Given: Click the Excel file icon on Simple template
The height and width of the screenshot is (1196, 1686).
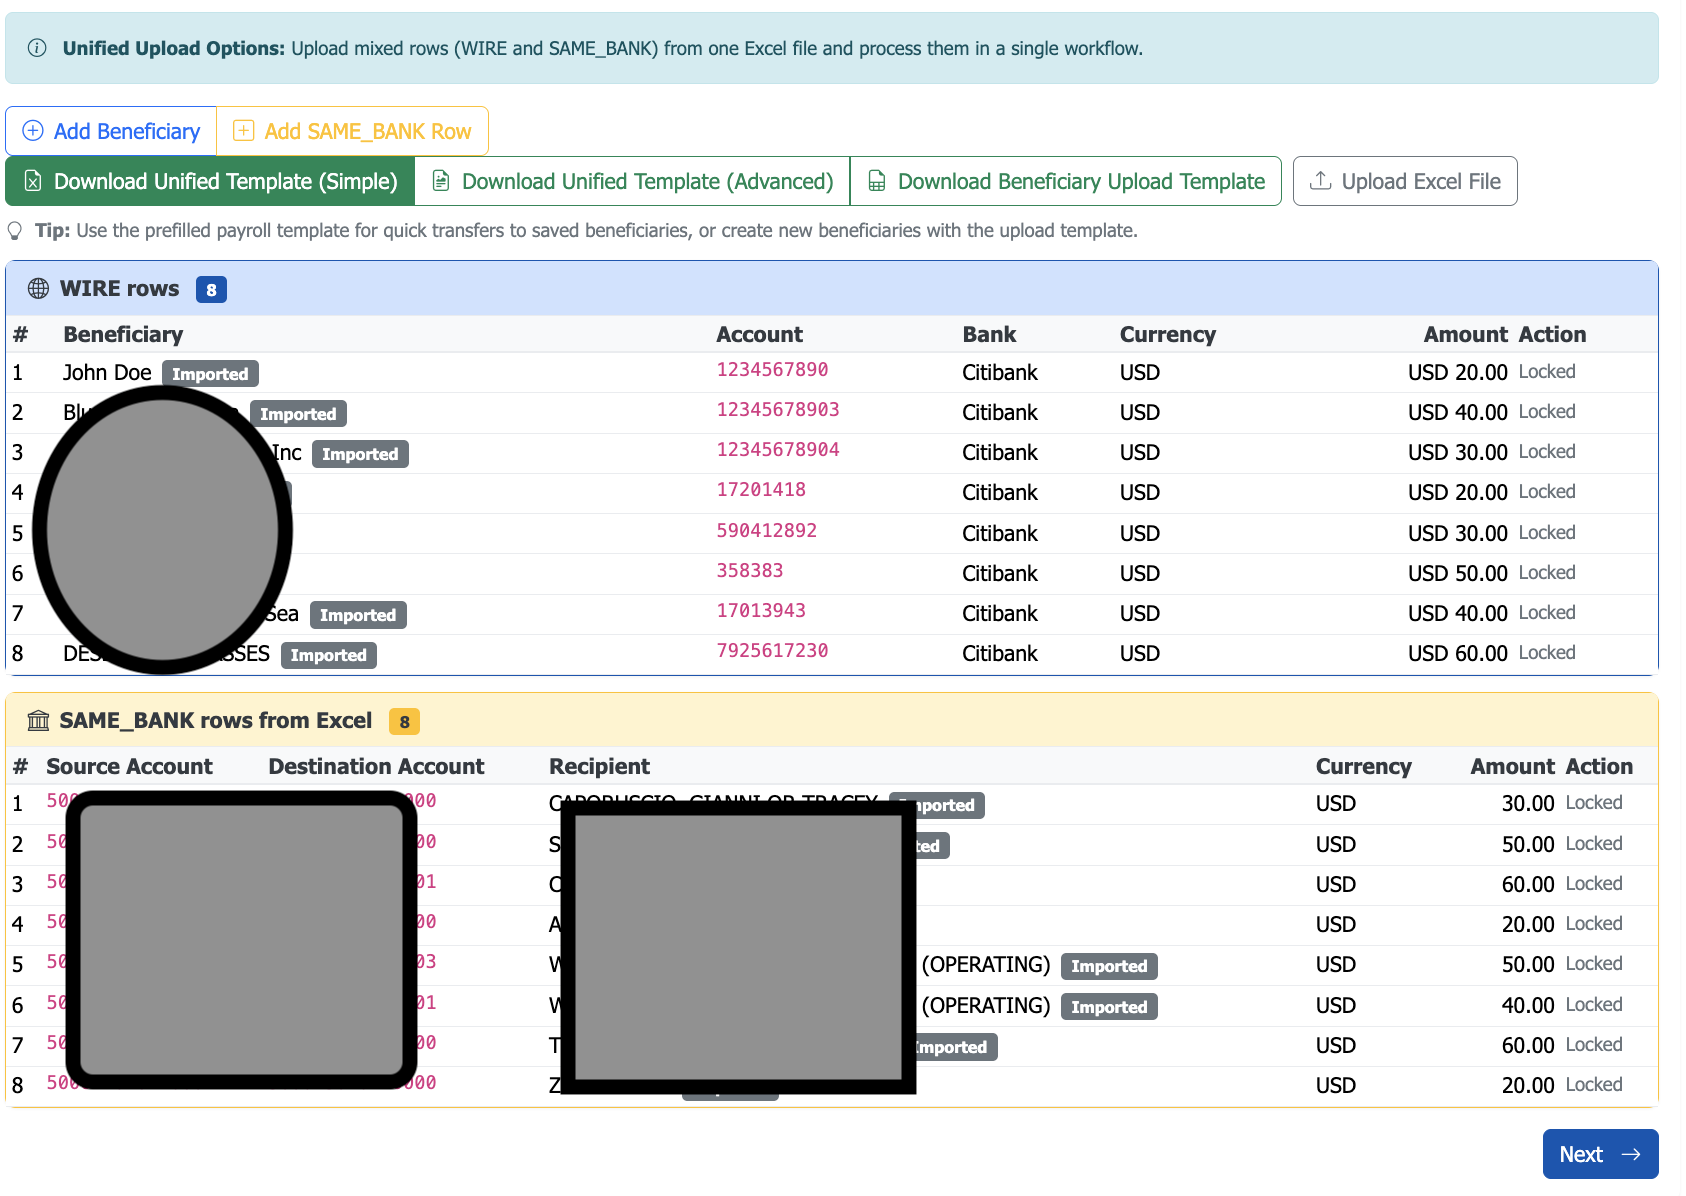Looking at the screenshot, I should pos(33,181).
